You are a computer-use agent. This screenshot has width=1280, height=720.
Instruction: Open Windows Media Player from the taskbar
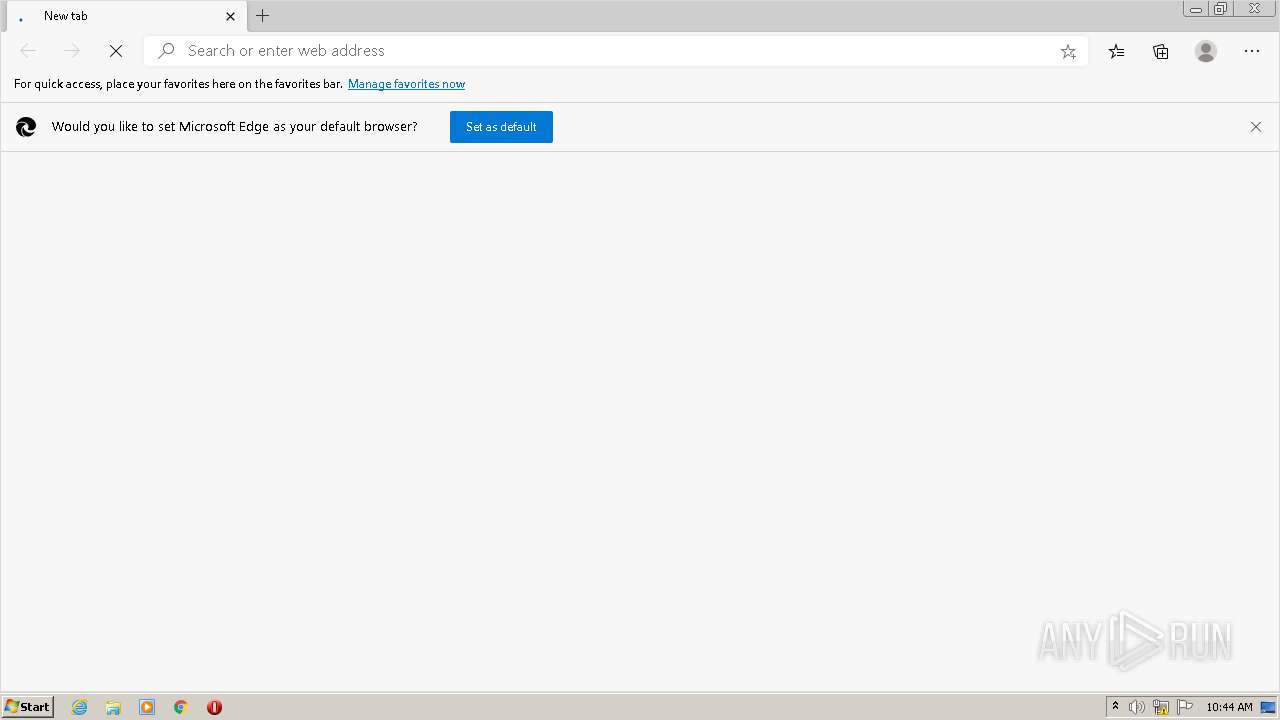pos(147,707)
